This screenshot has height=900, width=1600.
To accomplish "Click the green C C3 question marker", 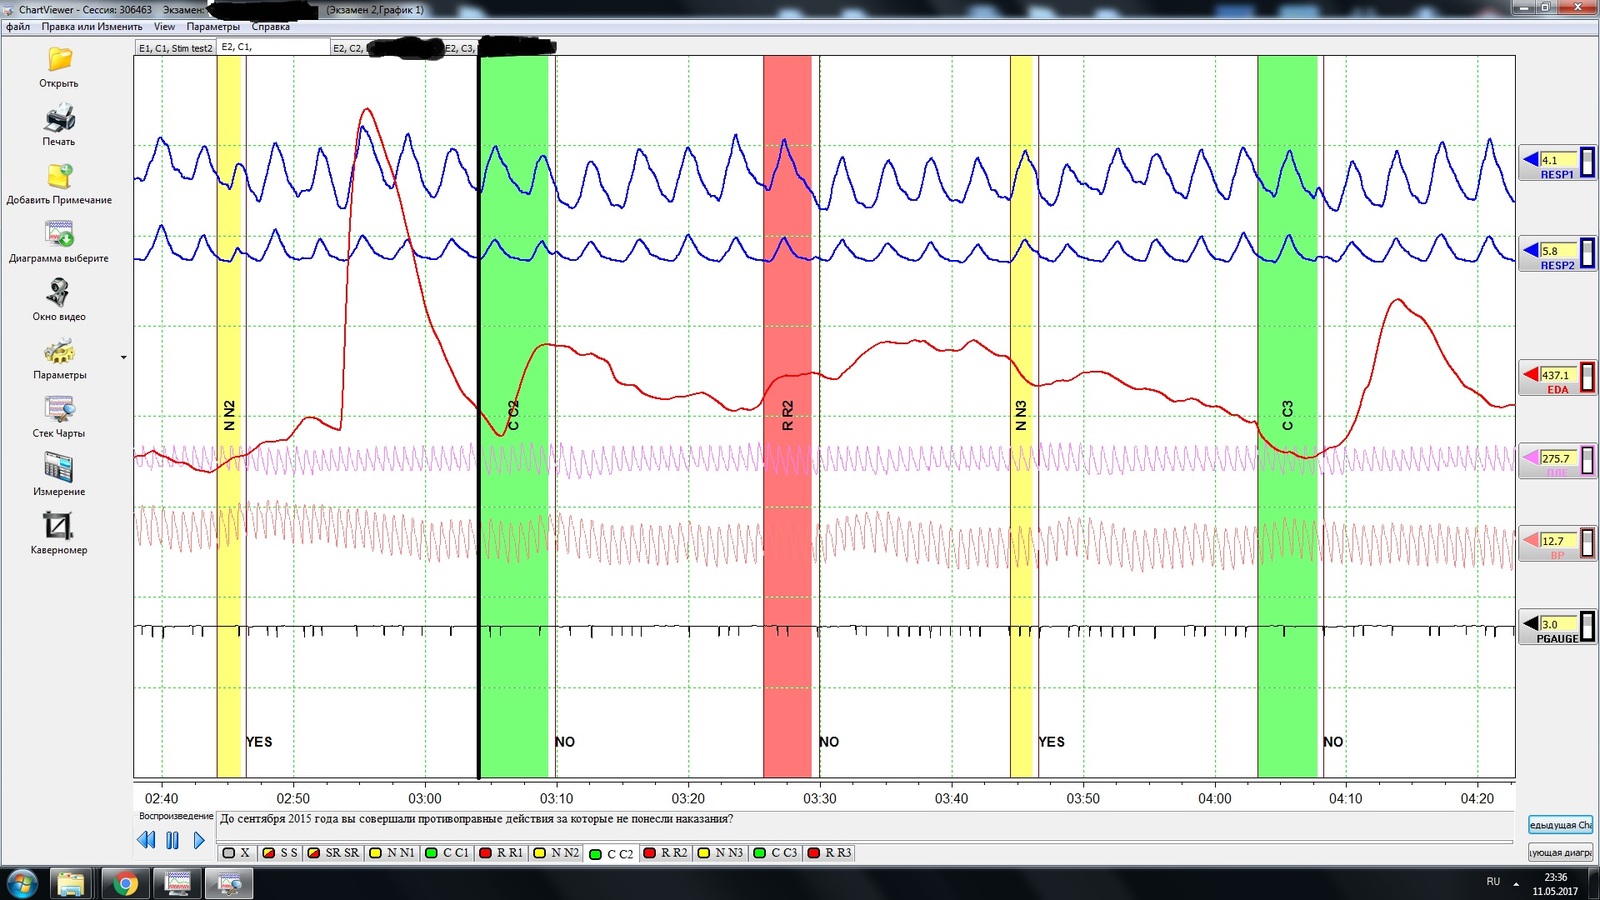I will point(1287,416).
